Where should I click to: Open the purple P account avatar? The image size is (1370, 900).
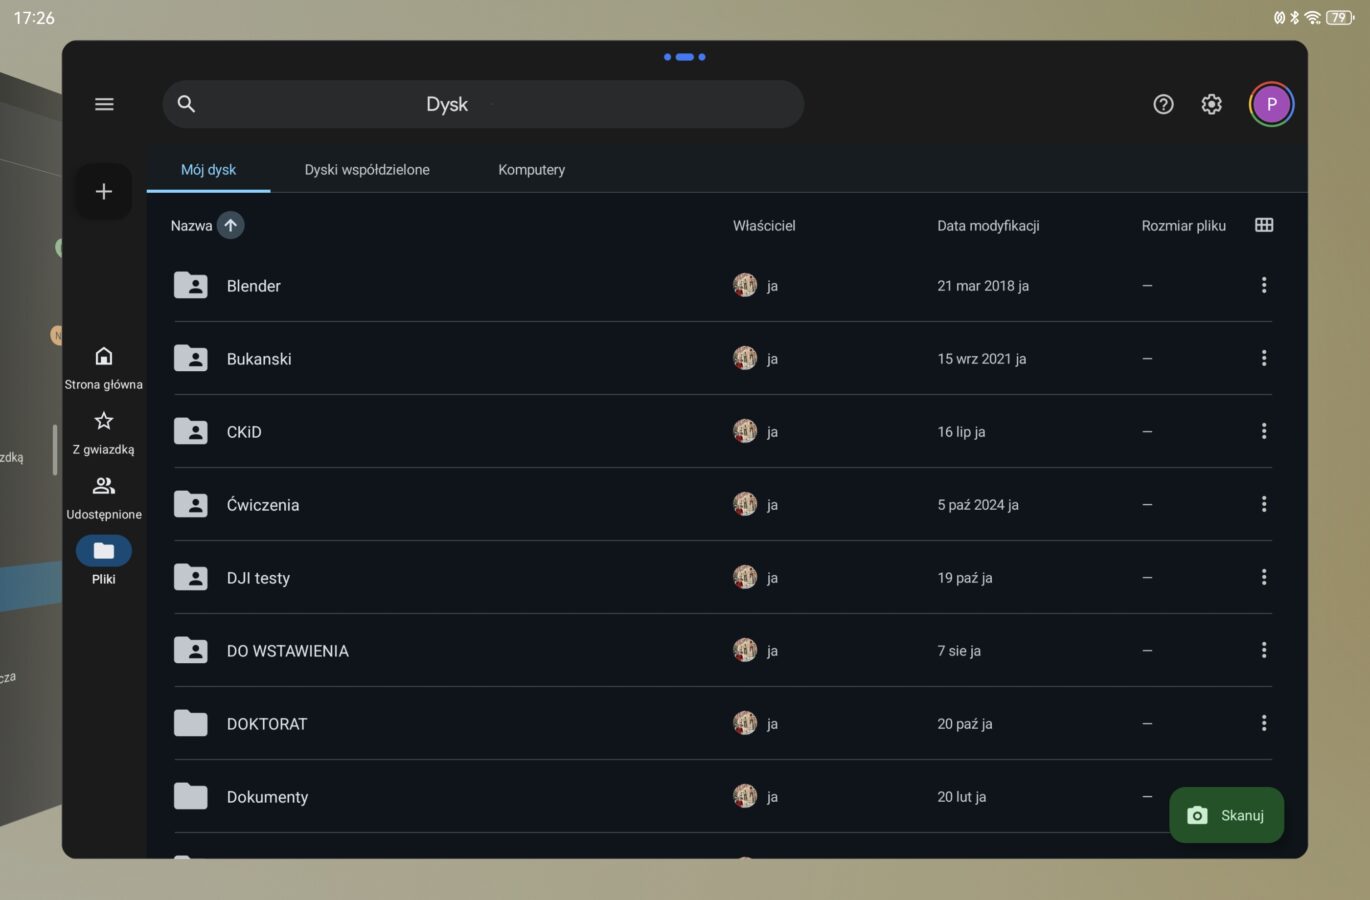pos(1271,104)
